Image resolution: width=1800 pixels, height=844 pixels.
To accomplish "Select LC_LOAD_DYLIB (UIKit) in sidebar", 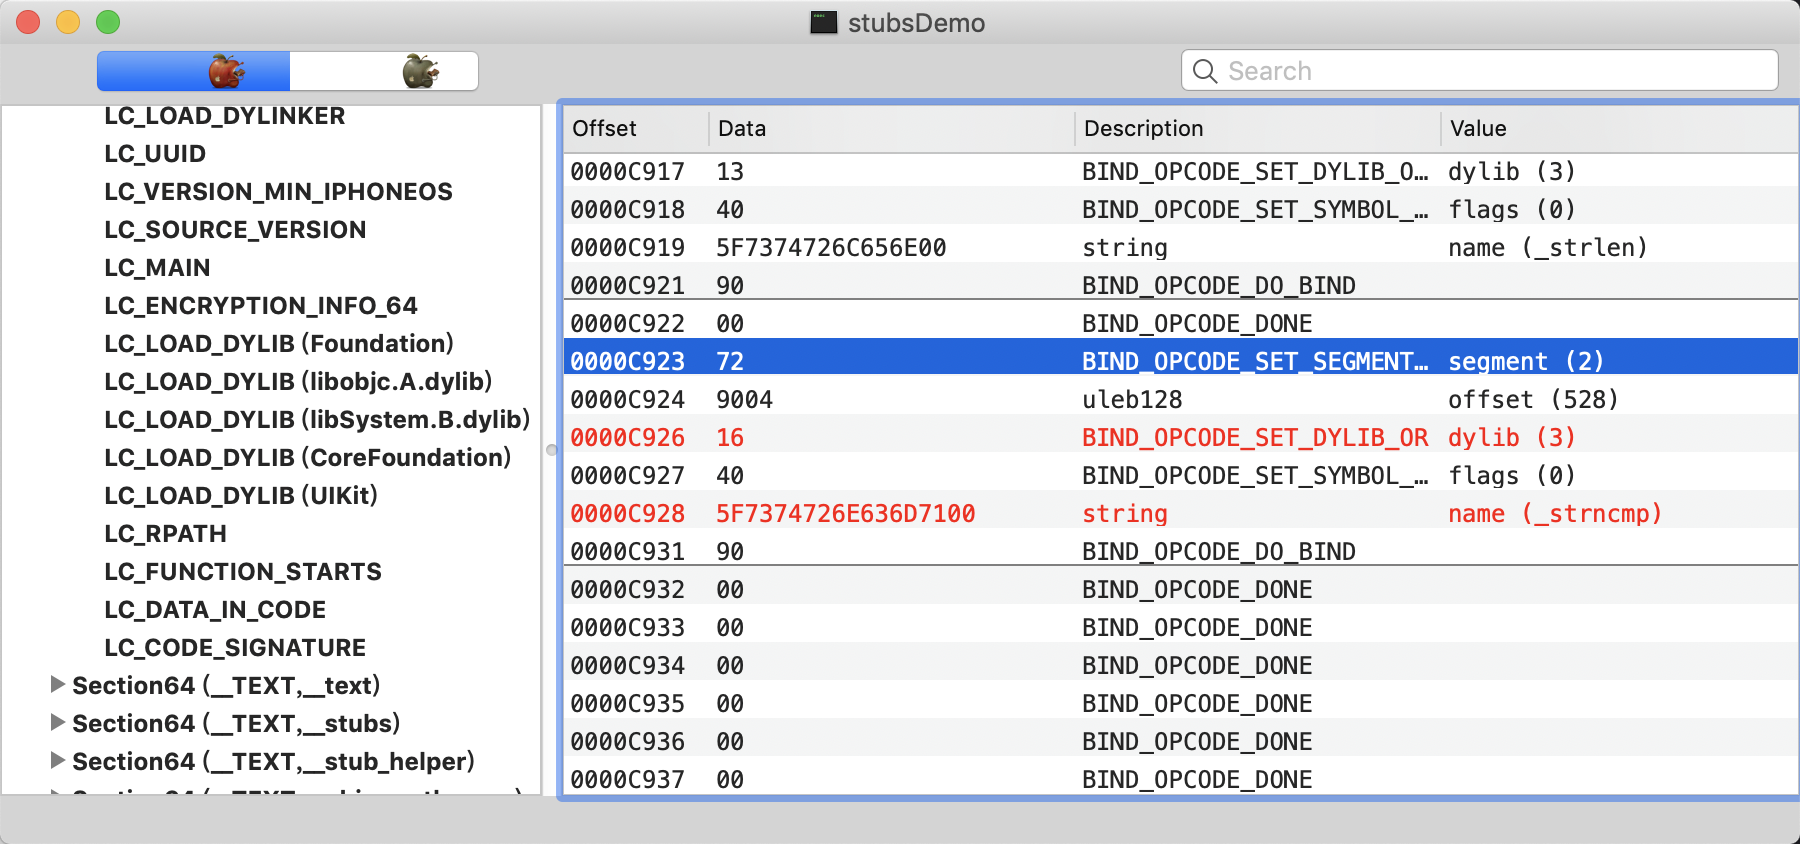I will point(241,496).
